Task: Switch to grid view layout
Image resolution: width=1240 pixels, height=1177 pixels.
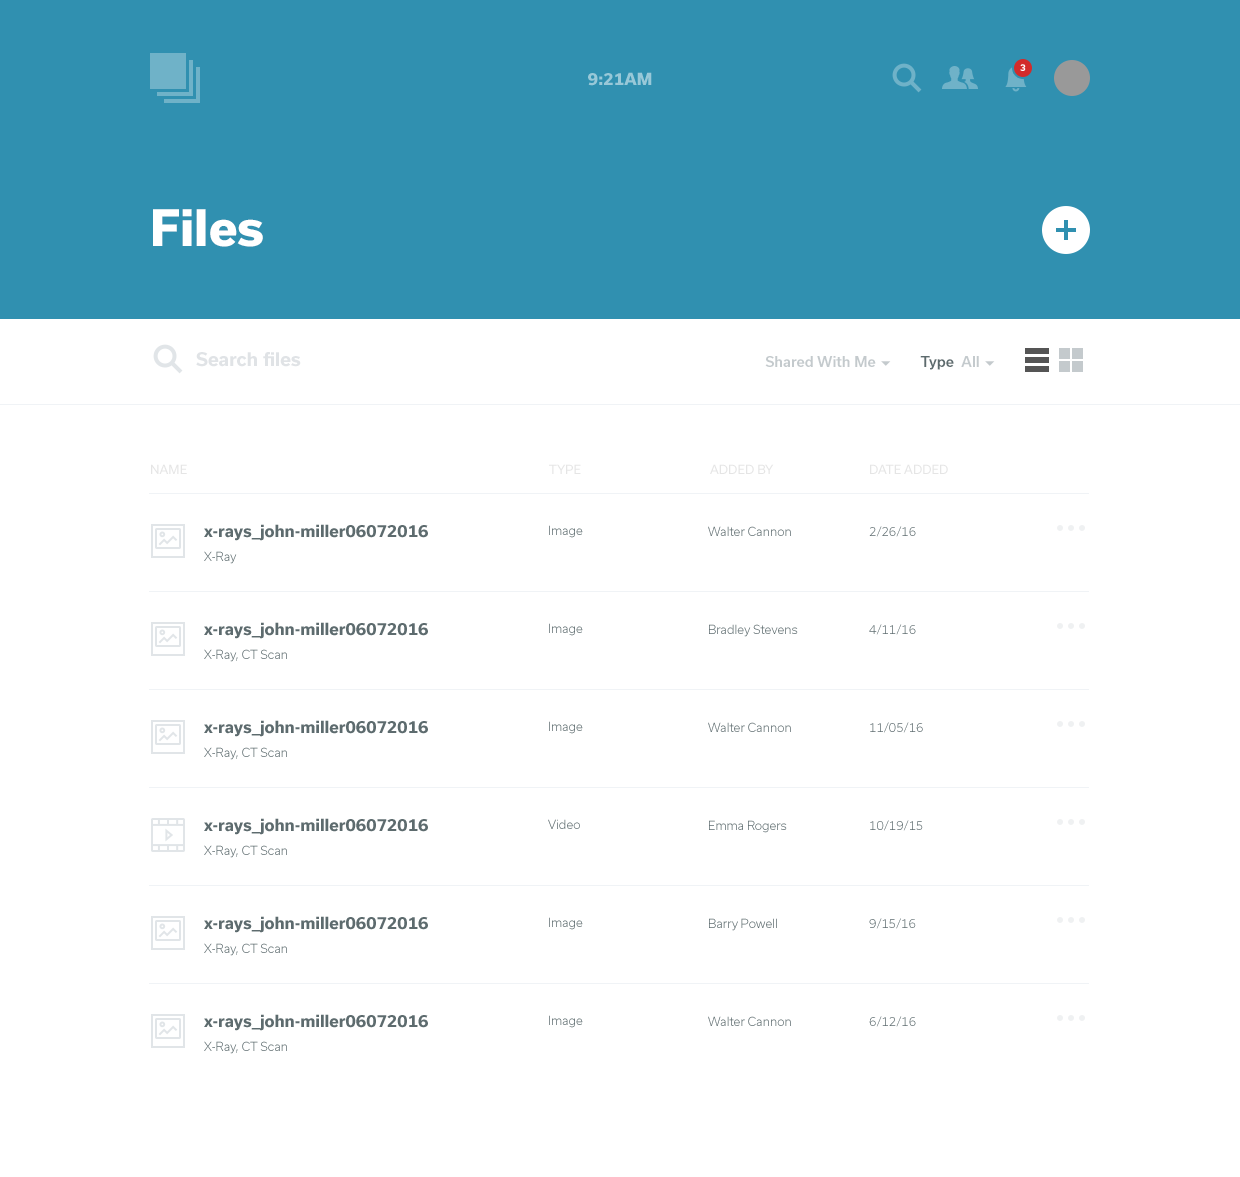Action: point(1071,360)
